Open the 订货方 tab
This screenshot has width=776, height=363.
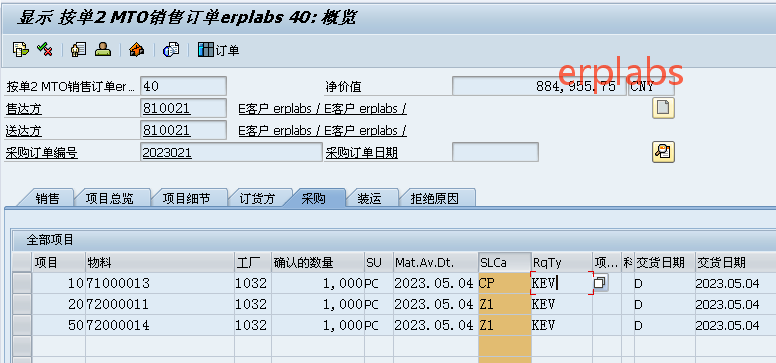(257, 199)
